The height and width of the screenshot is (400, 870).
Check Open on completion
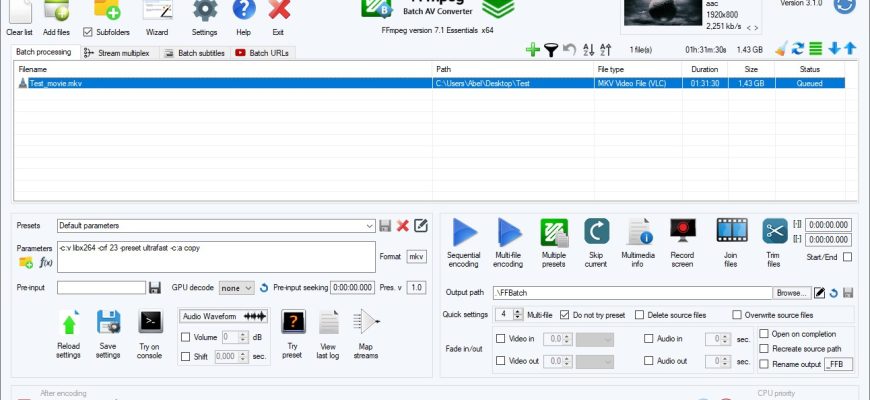tap(764, 334)
